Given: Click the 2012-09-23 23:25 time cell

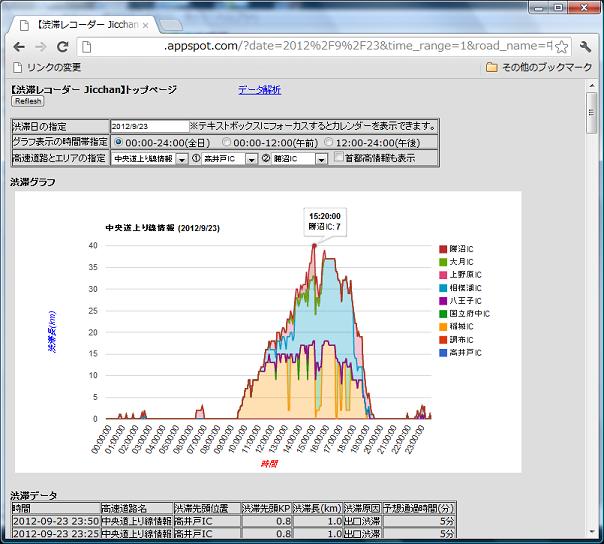Looking at the screenshot, I should [56, 534].
